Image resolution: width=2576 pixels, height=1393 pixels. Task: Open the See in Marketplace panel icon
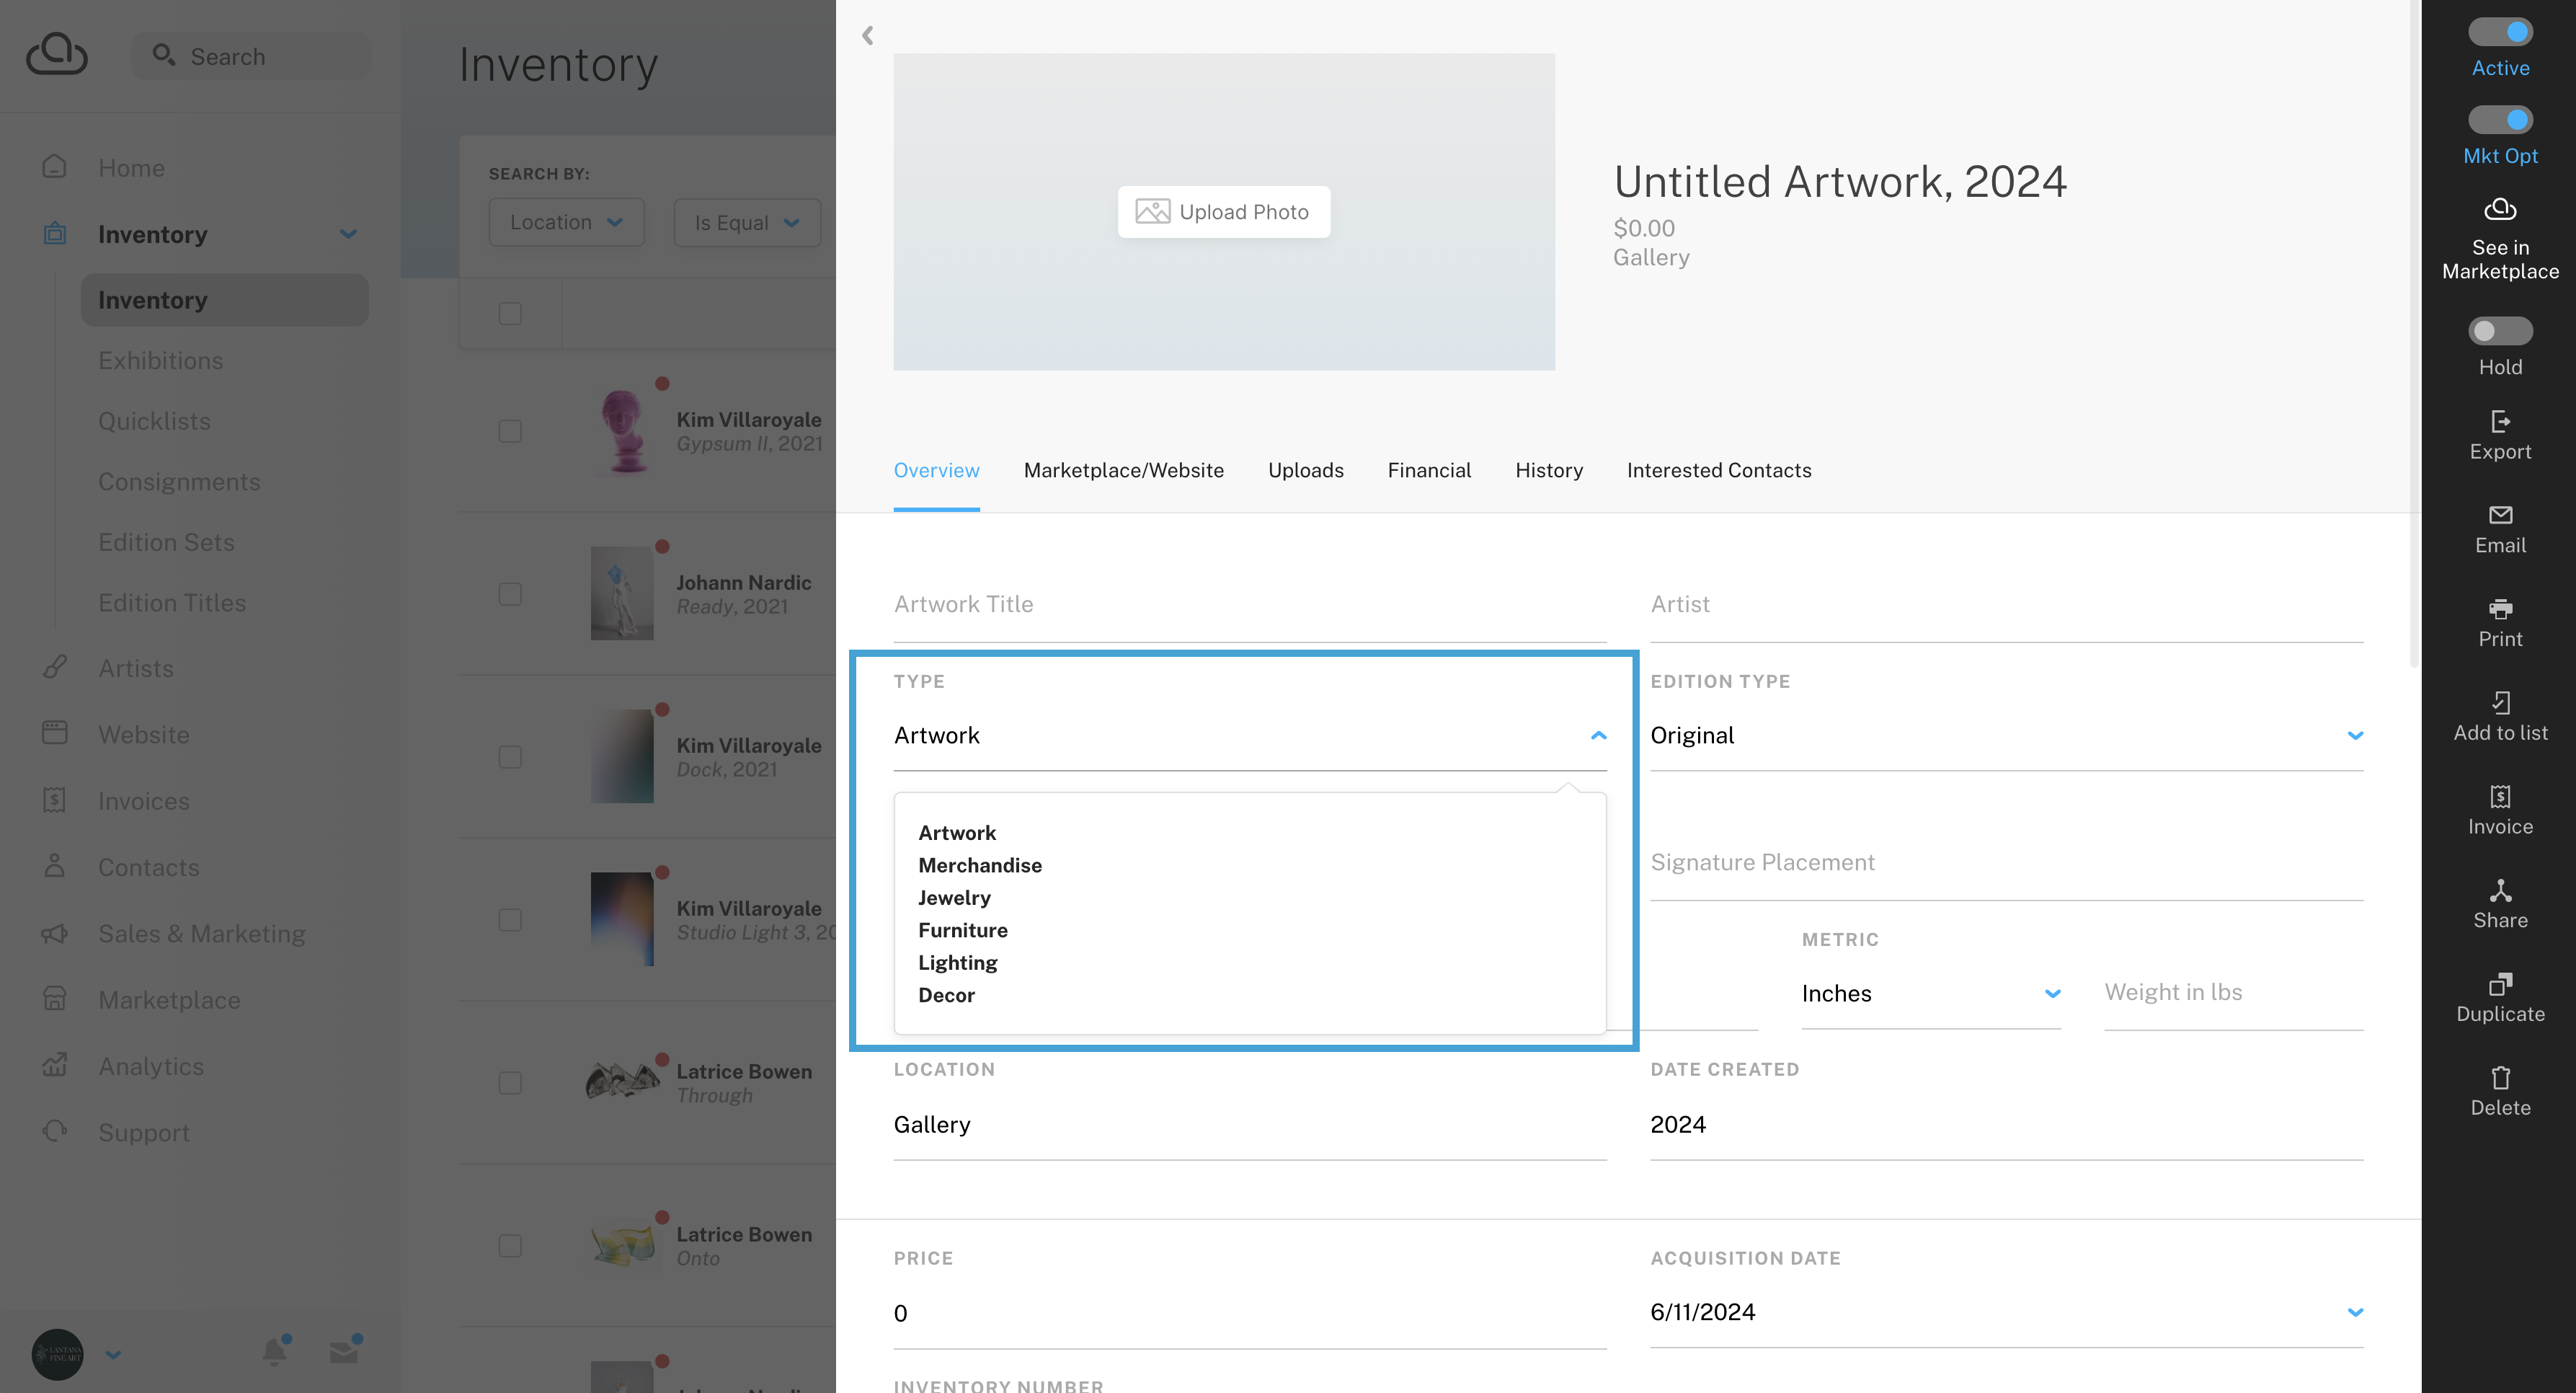[2499, 210]
